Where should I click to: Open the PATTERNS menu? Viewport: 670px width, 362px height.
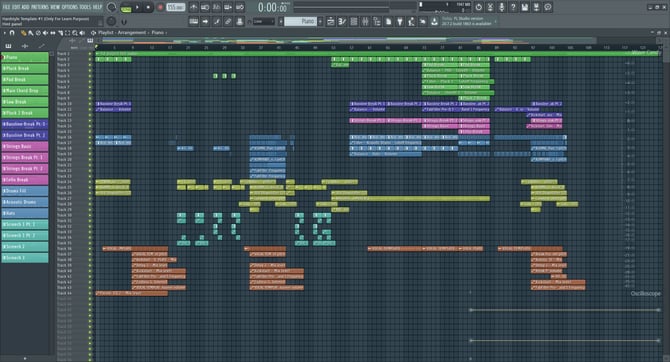[x=40, y=7]
